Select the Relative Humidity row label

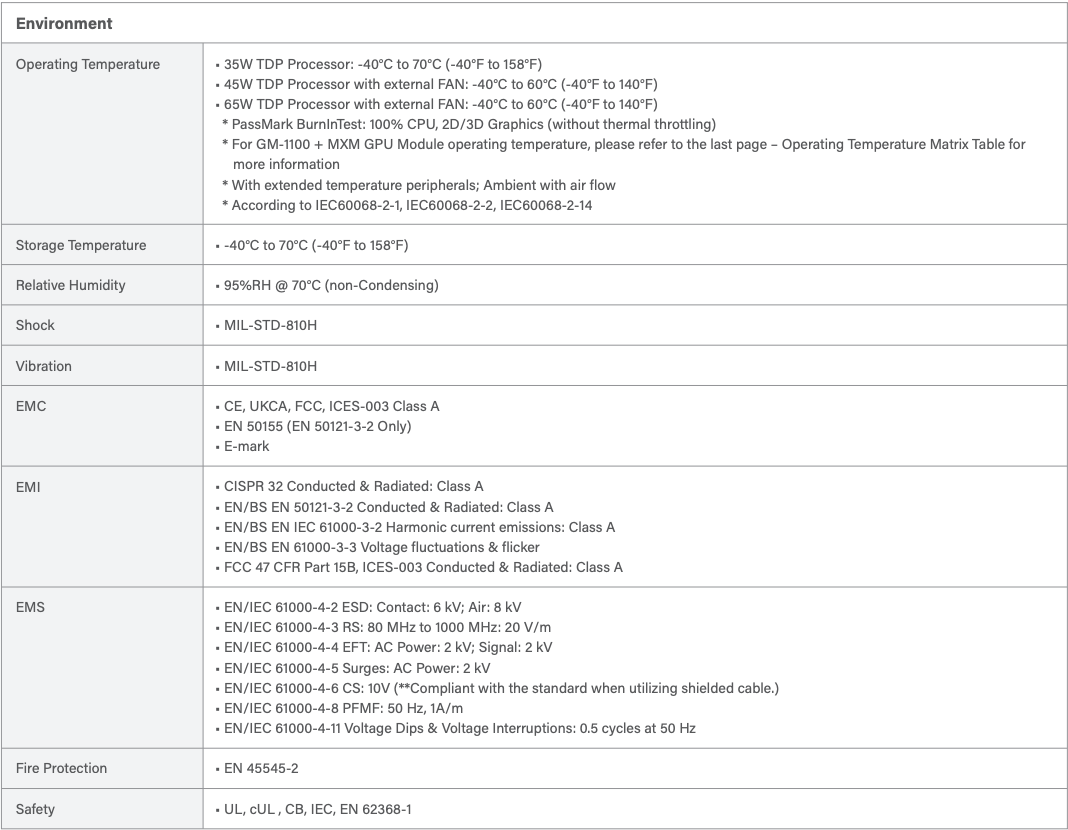coord(70,285)
